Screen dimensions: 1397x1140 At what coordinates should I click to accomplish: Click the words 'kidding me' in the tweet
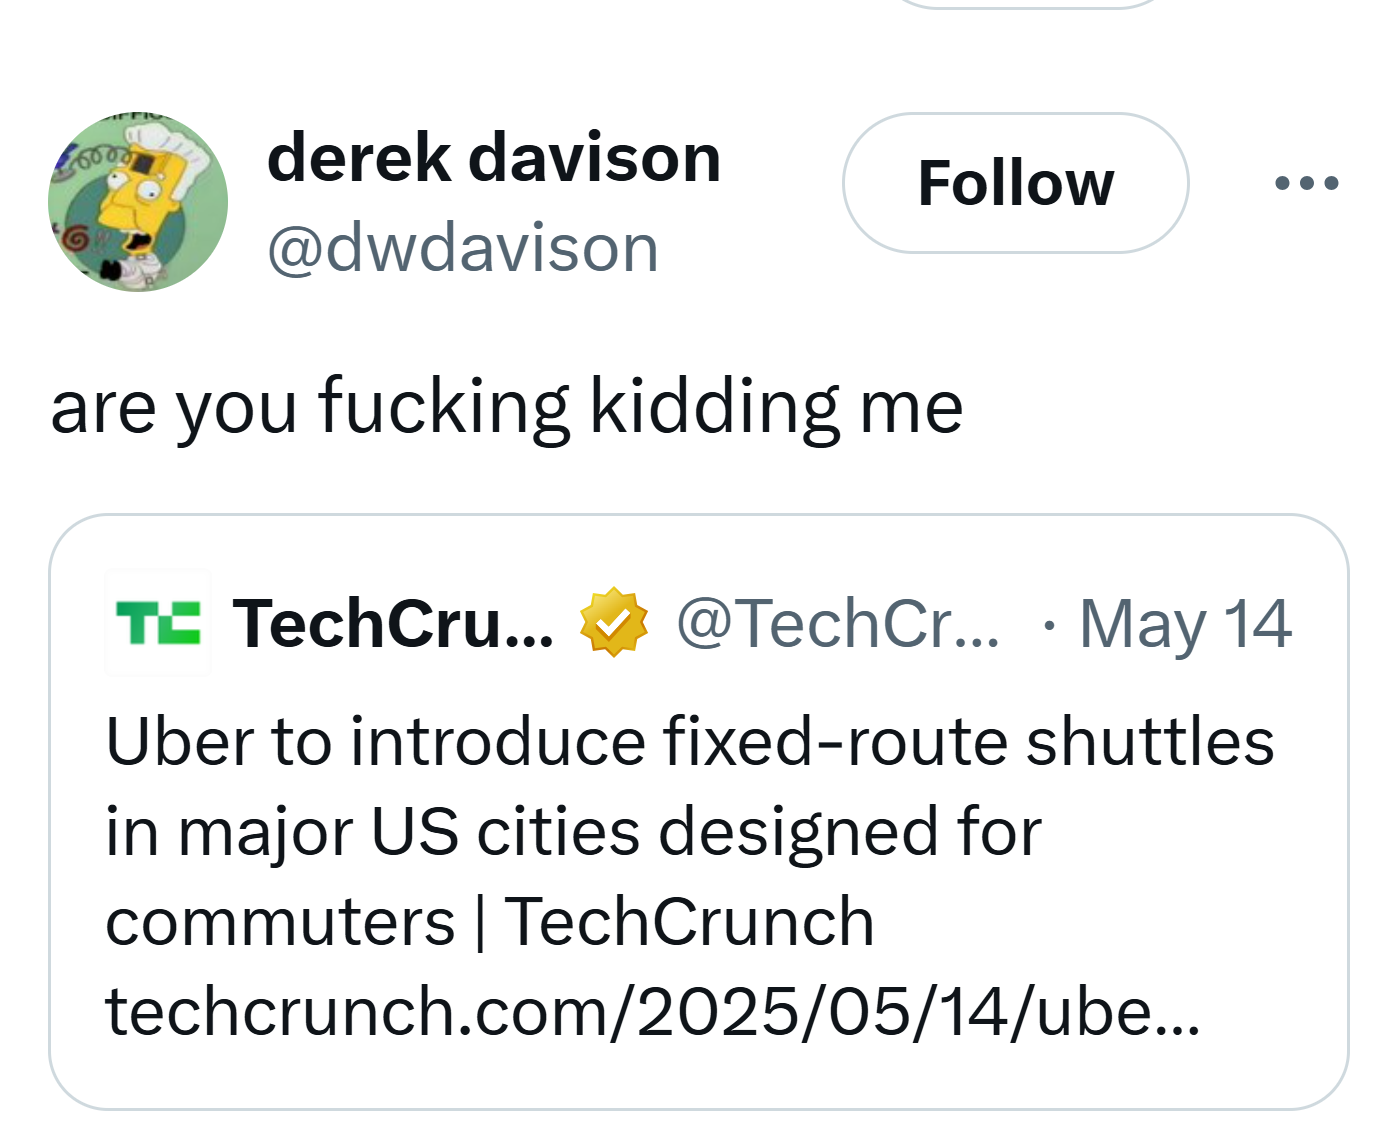tap(777, 405)
